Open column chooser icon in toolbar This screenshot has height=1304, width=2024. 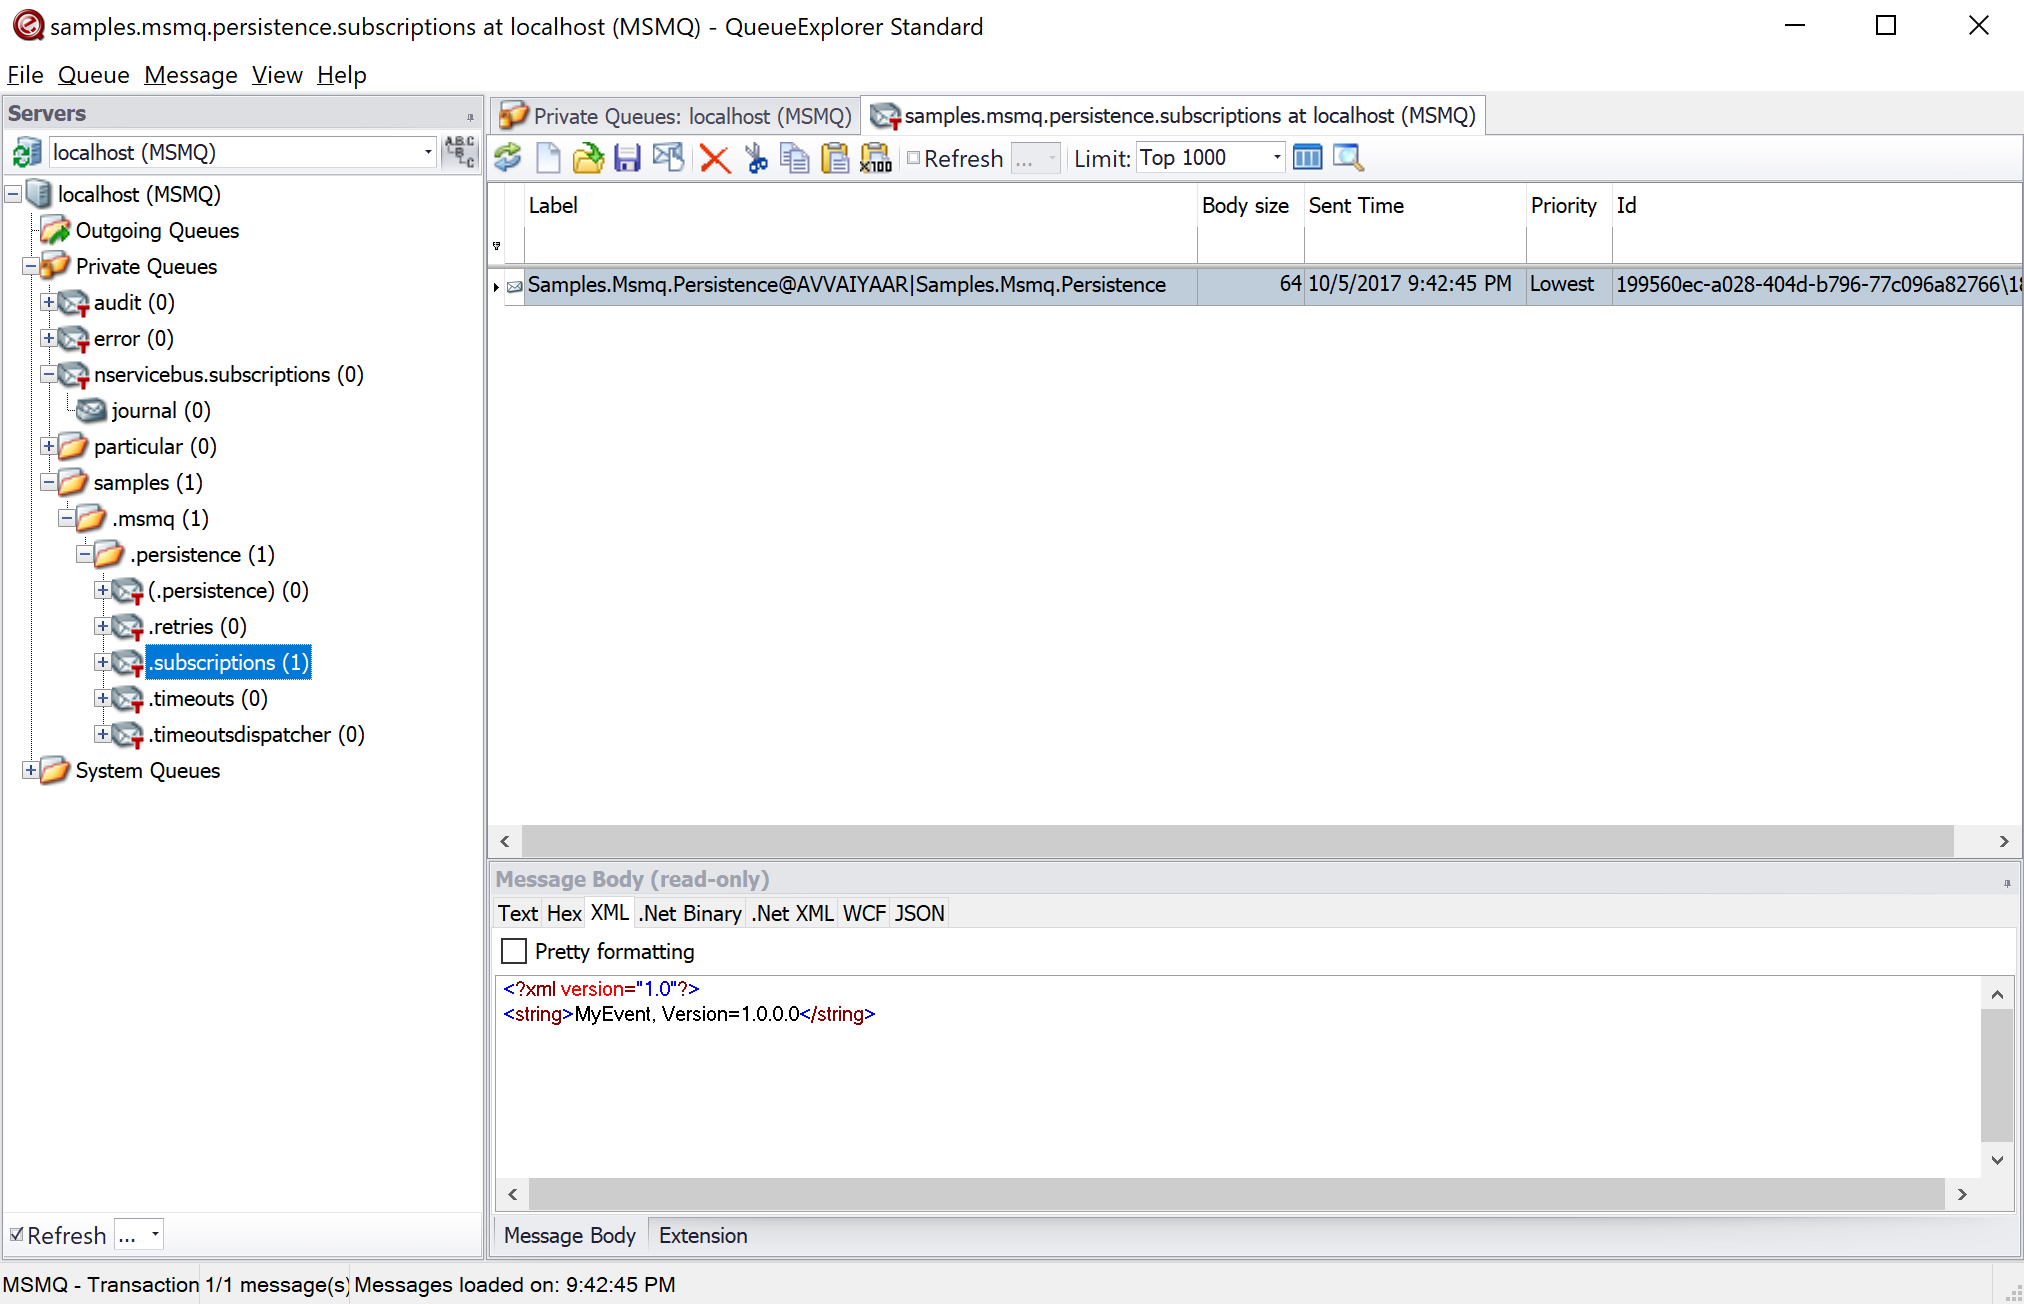pyautogui.click(x=1307, y=157)
